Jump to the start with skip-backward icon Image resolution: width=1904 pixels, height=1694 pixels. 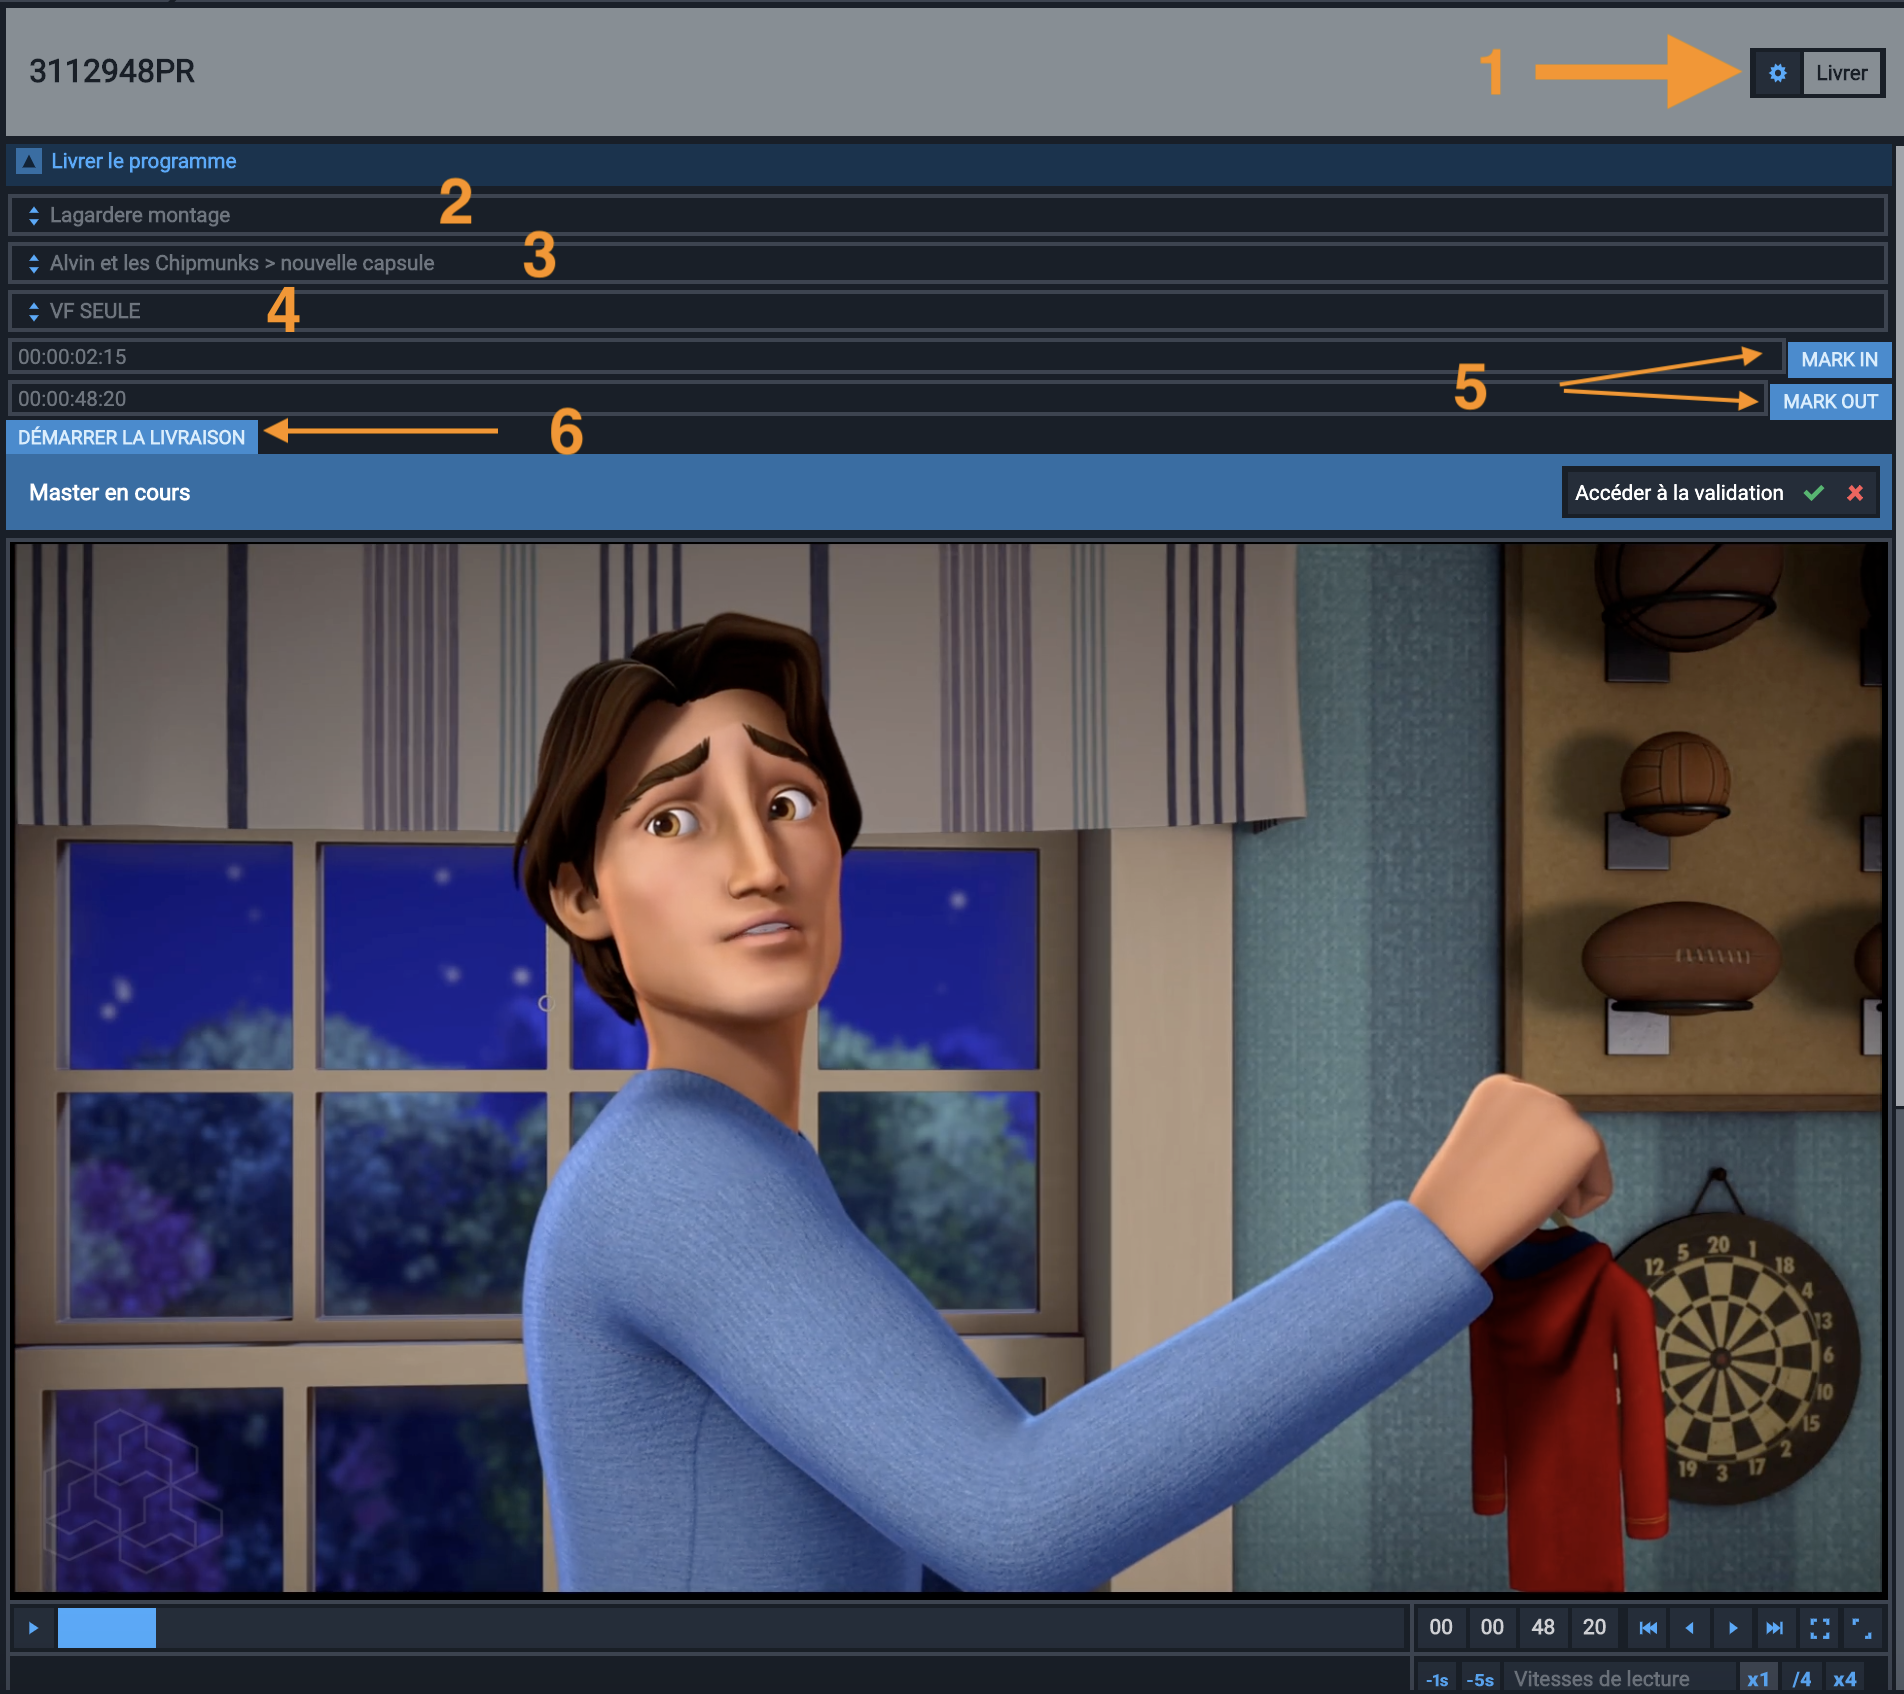tap(1648, 1628)
